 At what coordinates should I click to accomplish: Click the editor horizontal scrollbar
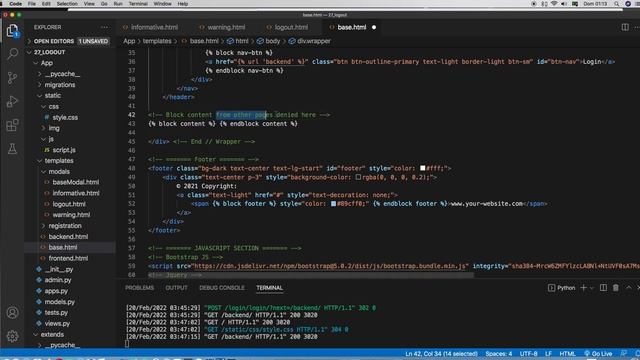[310, 276]
